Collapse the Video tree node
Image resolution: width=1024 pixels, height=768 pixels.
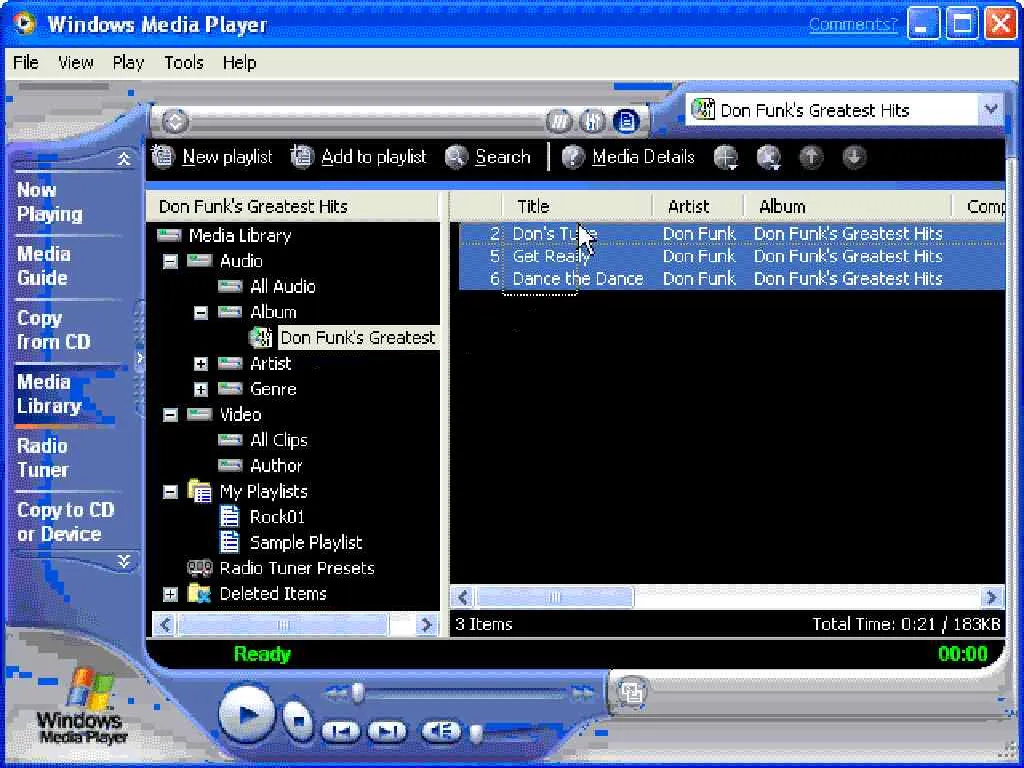coord(170,415)
